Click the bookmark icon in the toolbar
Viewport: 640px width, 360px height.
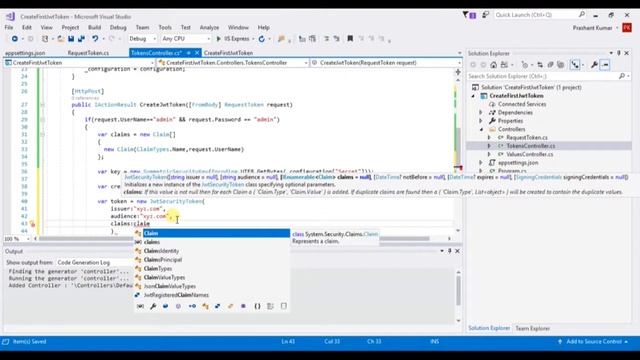(x=350, y=39)
